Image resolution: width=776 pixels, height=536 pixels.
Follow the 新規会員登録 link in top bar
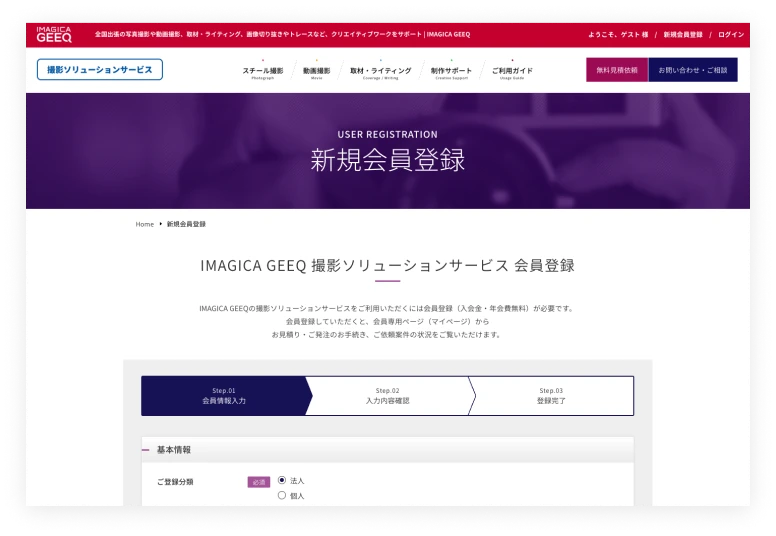683,35
